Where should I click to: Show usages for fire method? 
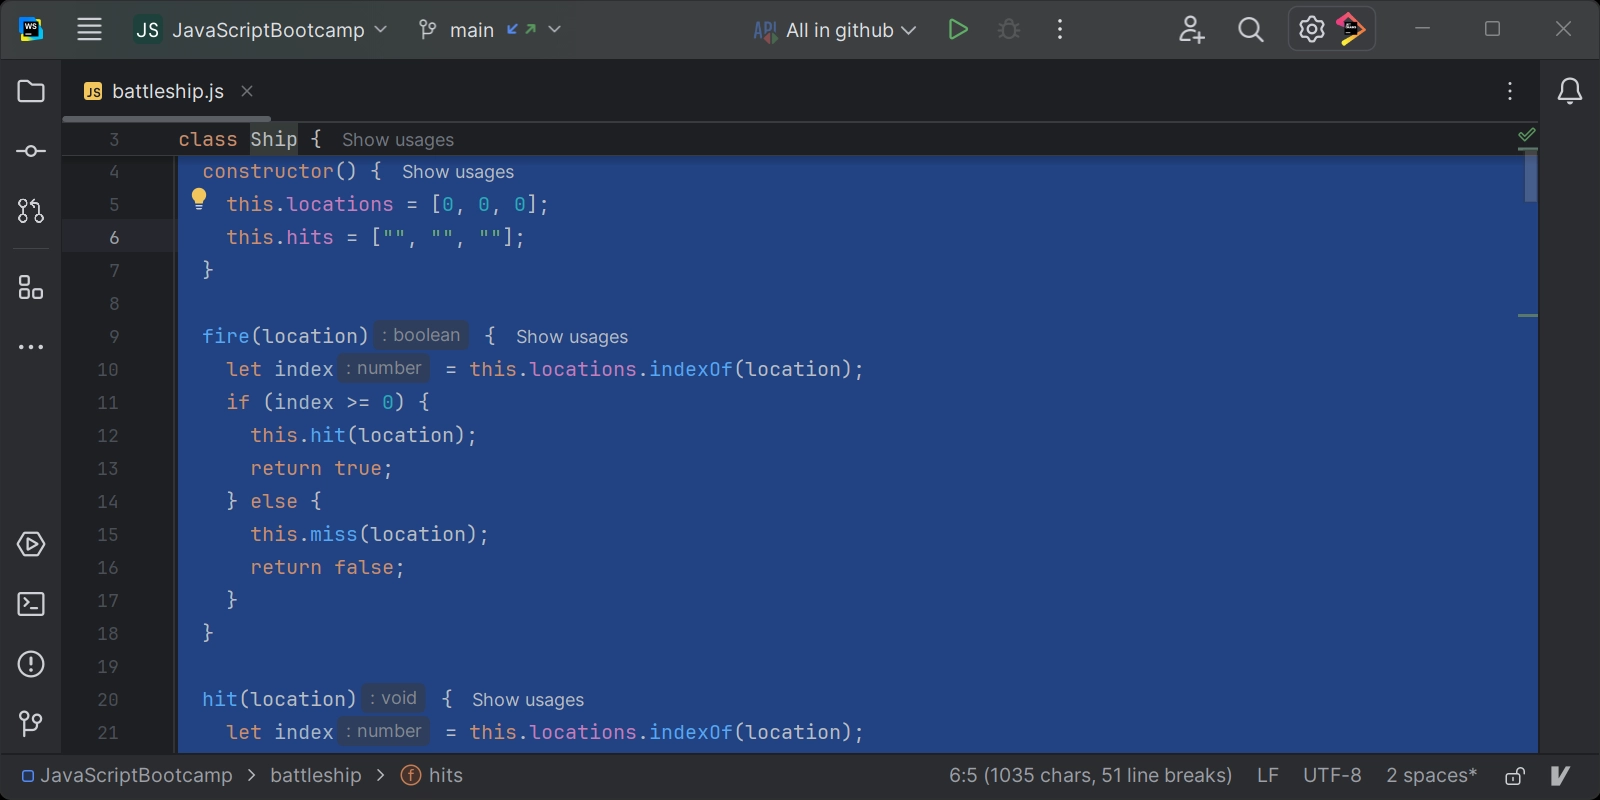572,337
